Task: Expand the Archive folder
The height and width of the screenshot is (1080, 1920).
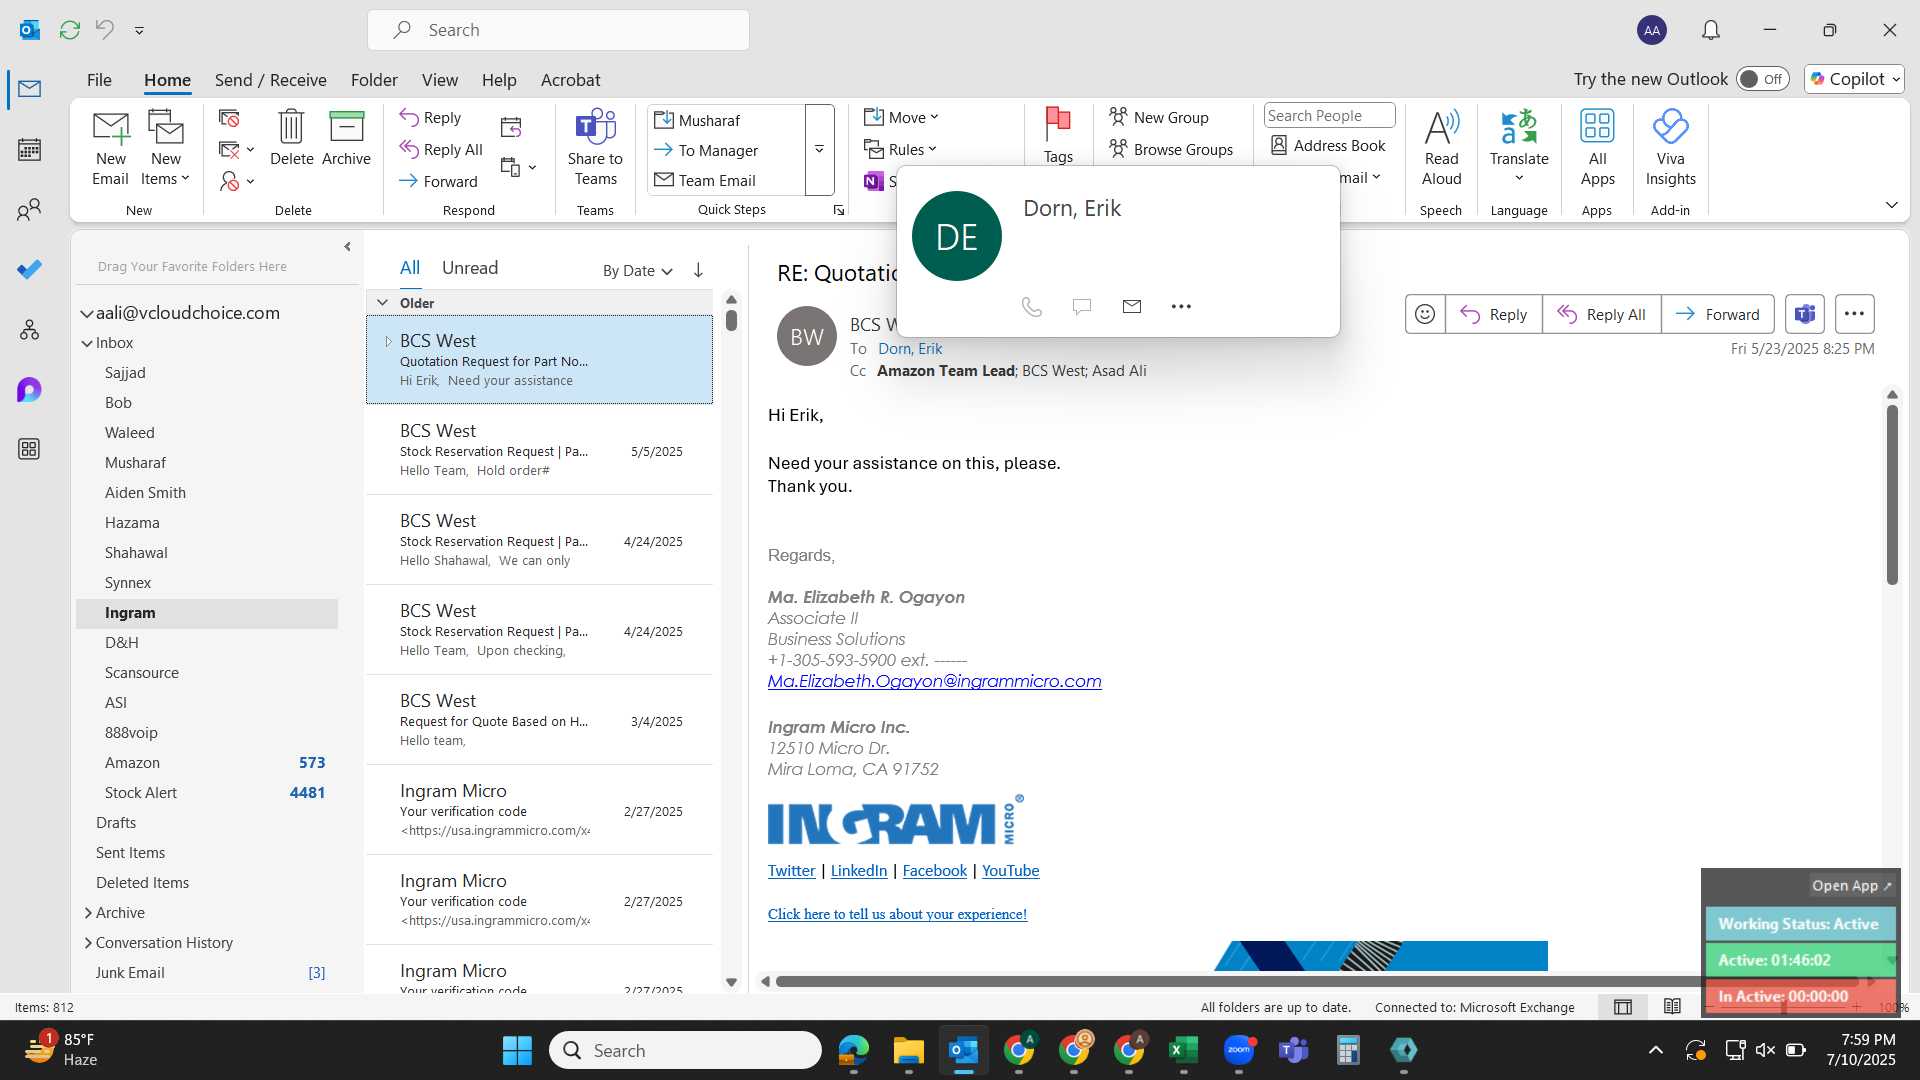Action: pos(88,913)
